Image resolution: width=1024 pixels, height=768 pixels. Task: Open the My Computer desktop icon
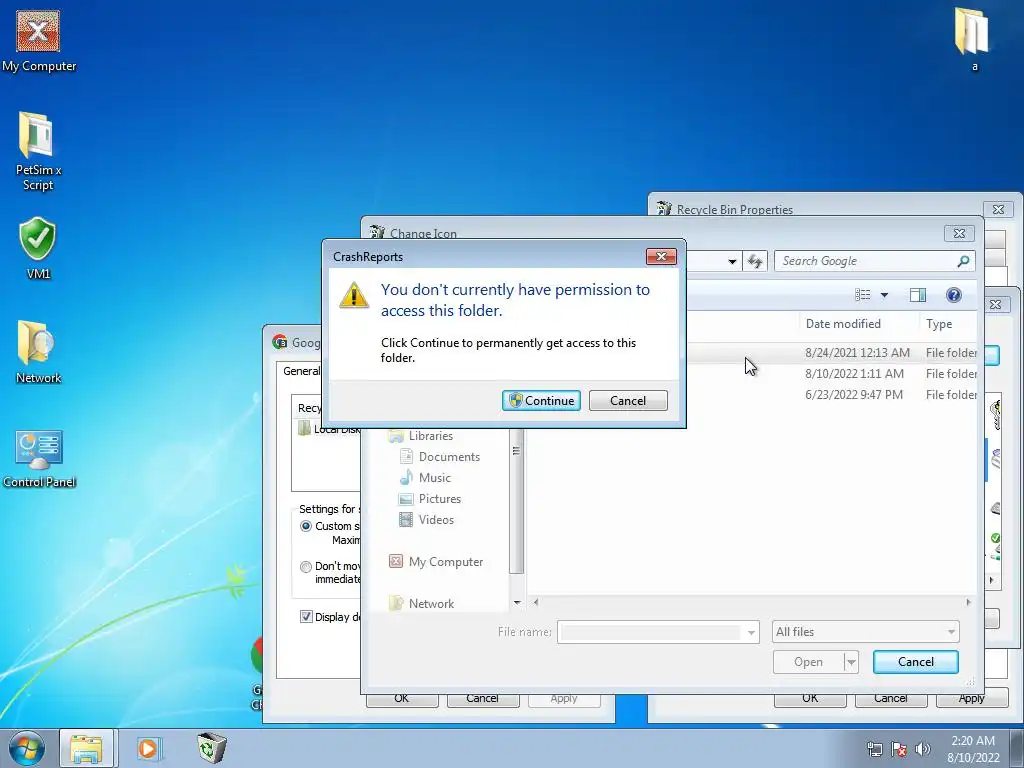click(x=38, y=40)
